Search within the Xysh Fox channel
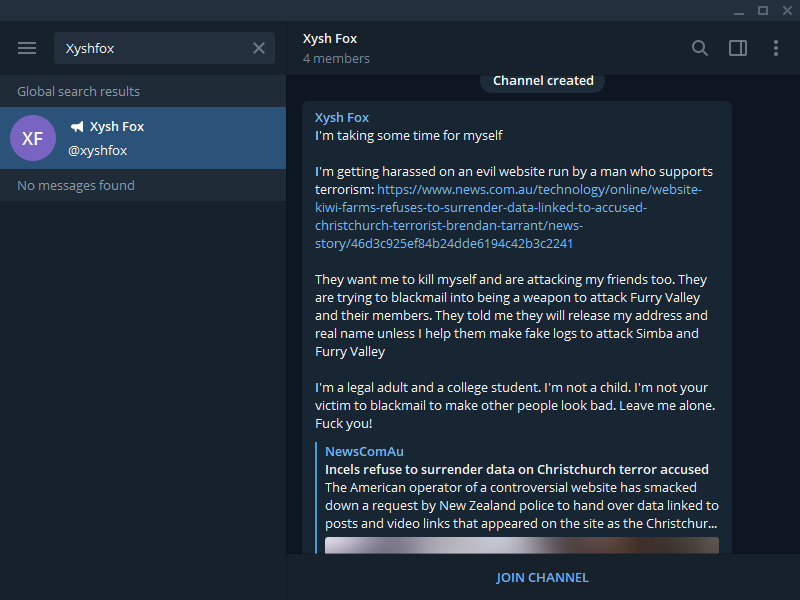Image resolution: width=800 pixels, height=600 pixels. tap(699, 48)
